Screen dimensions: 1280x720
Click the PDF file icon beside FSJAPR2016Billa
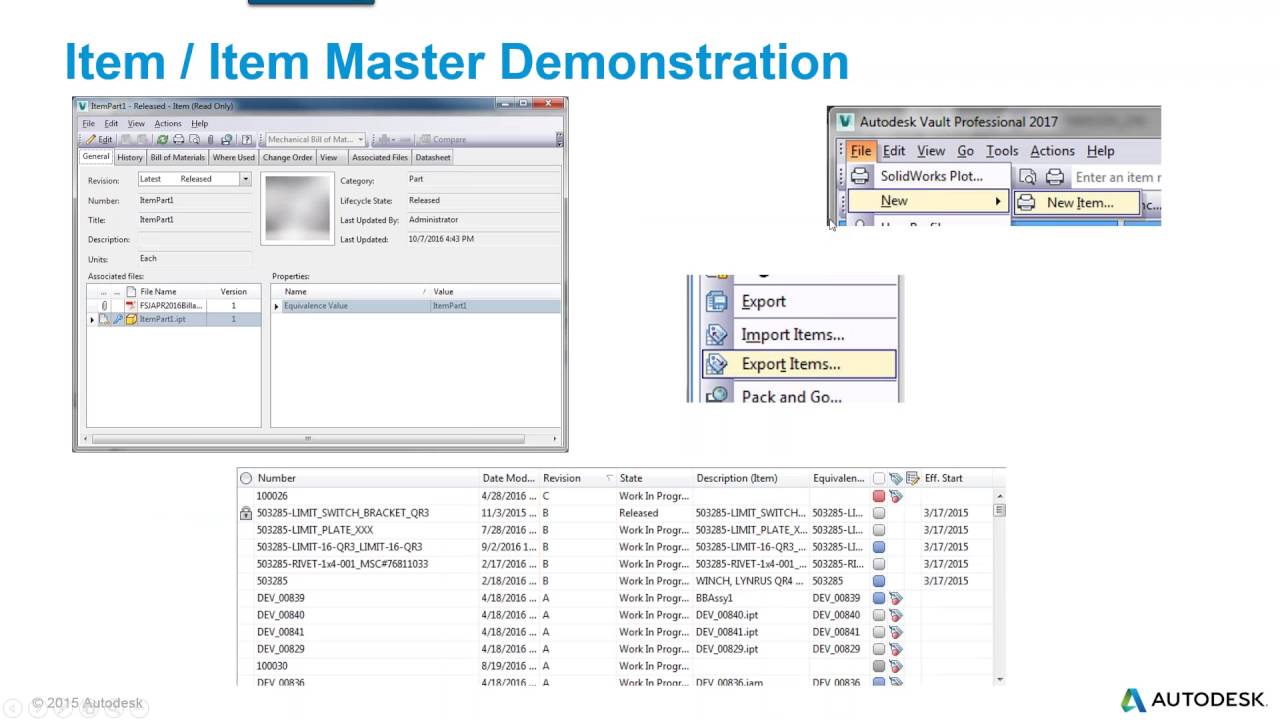131,306
